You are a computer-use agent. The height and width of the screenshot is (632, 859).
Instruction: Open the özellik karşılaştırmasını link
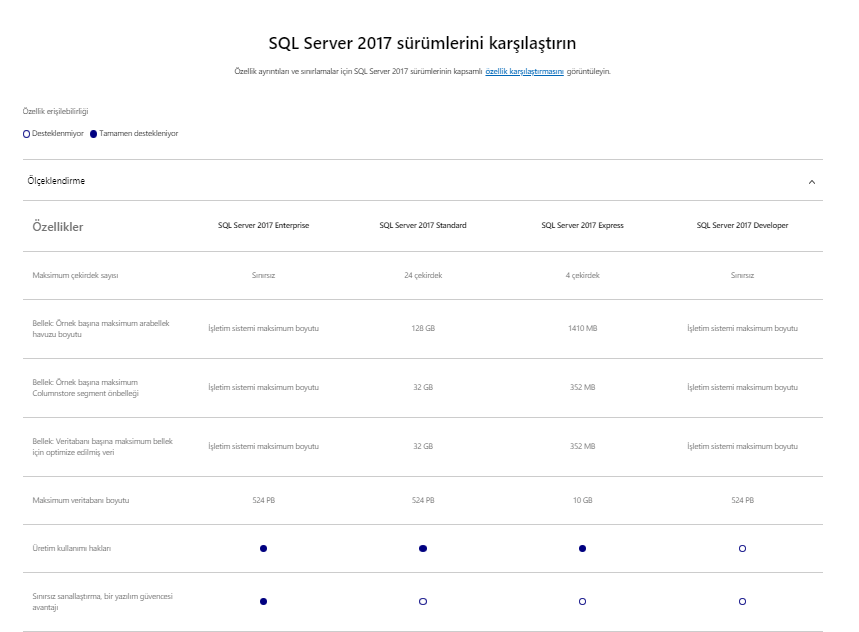point(524,71)
